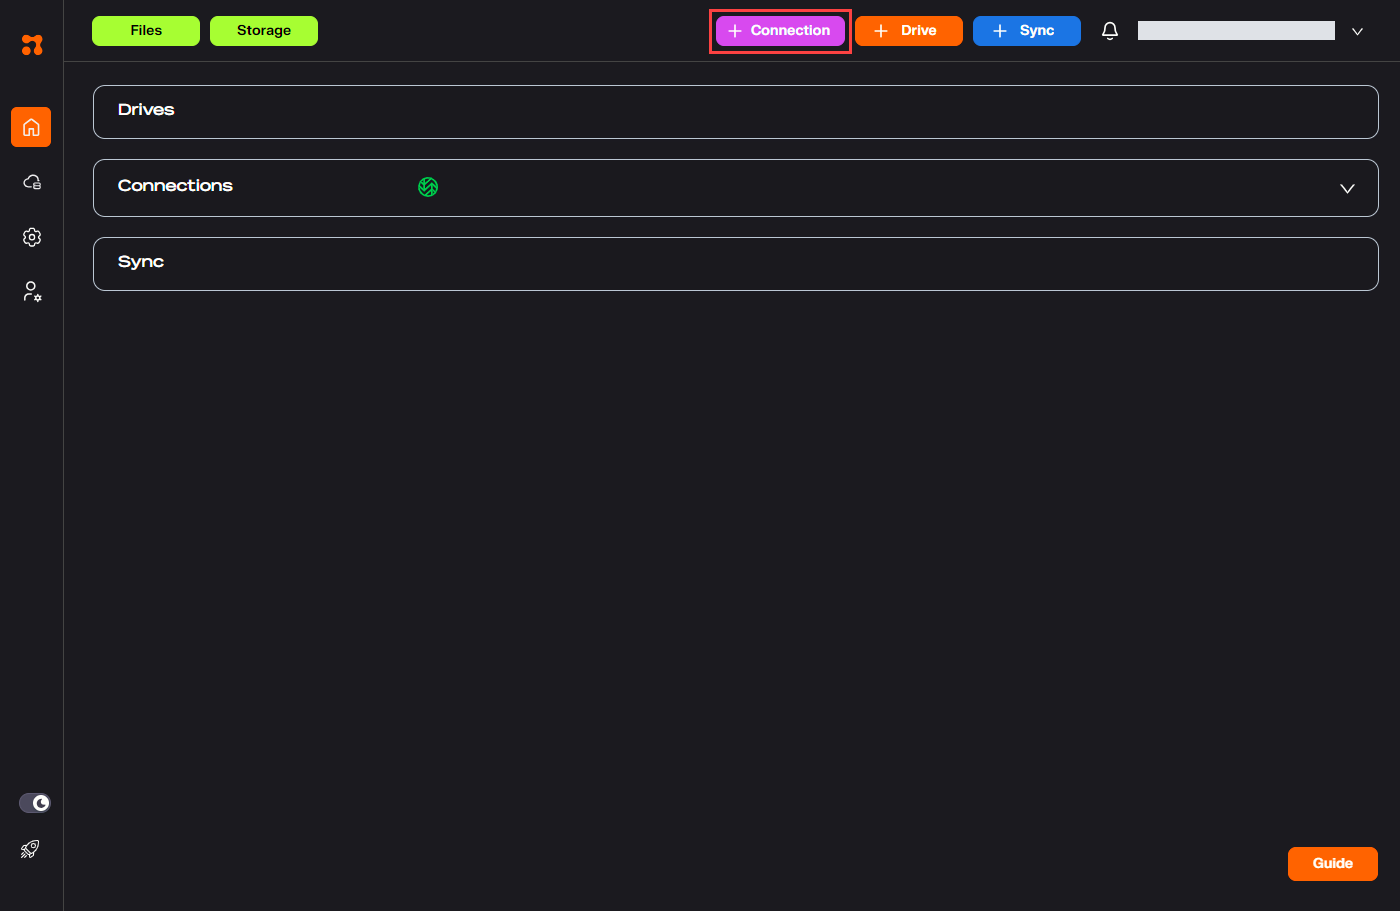Click the orange add Drive button
1400x911 pixels.
908,31
